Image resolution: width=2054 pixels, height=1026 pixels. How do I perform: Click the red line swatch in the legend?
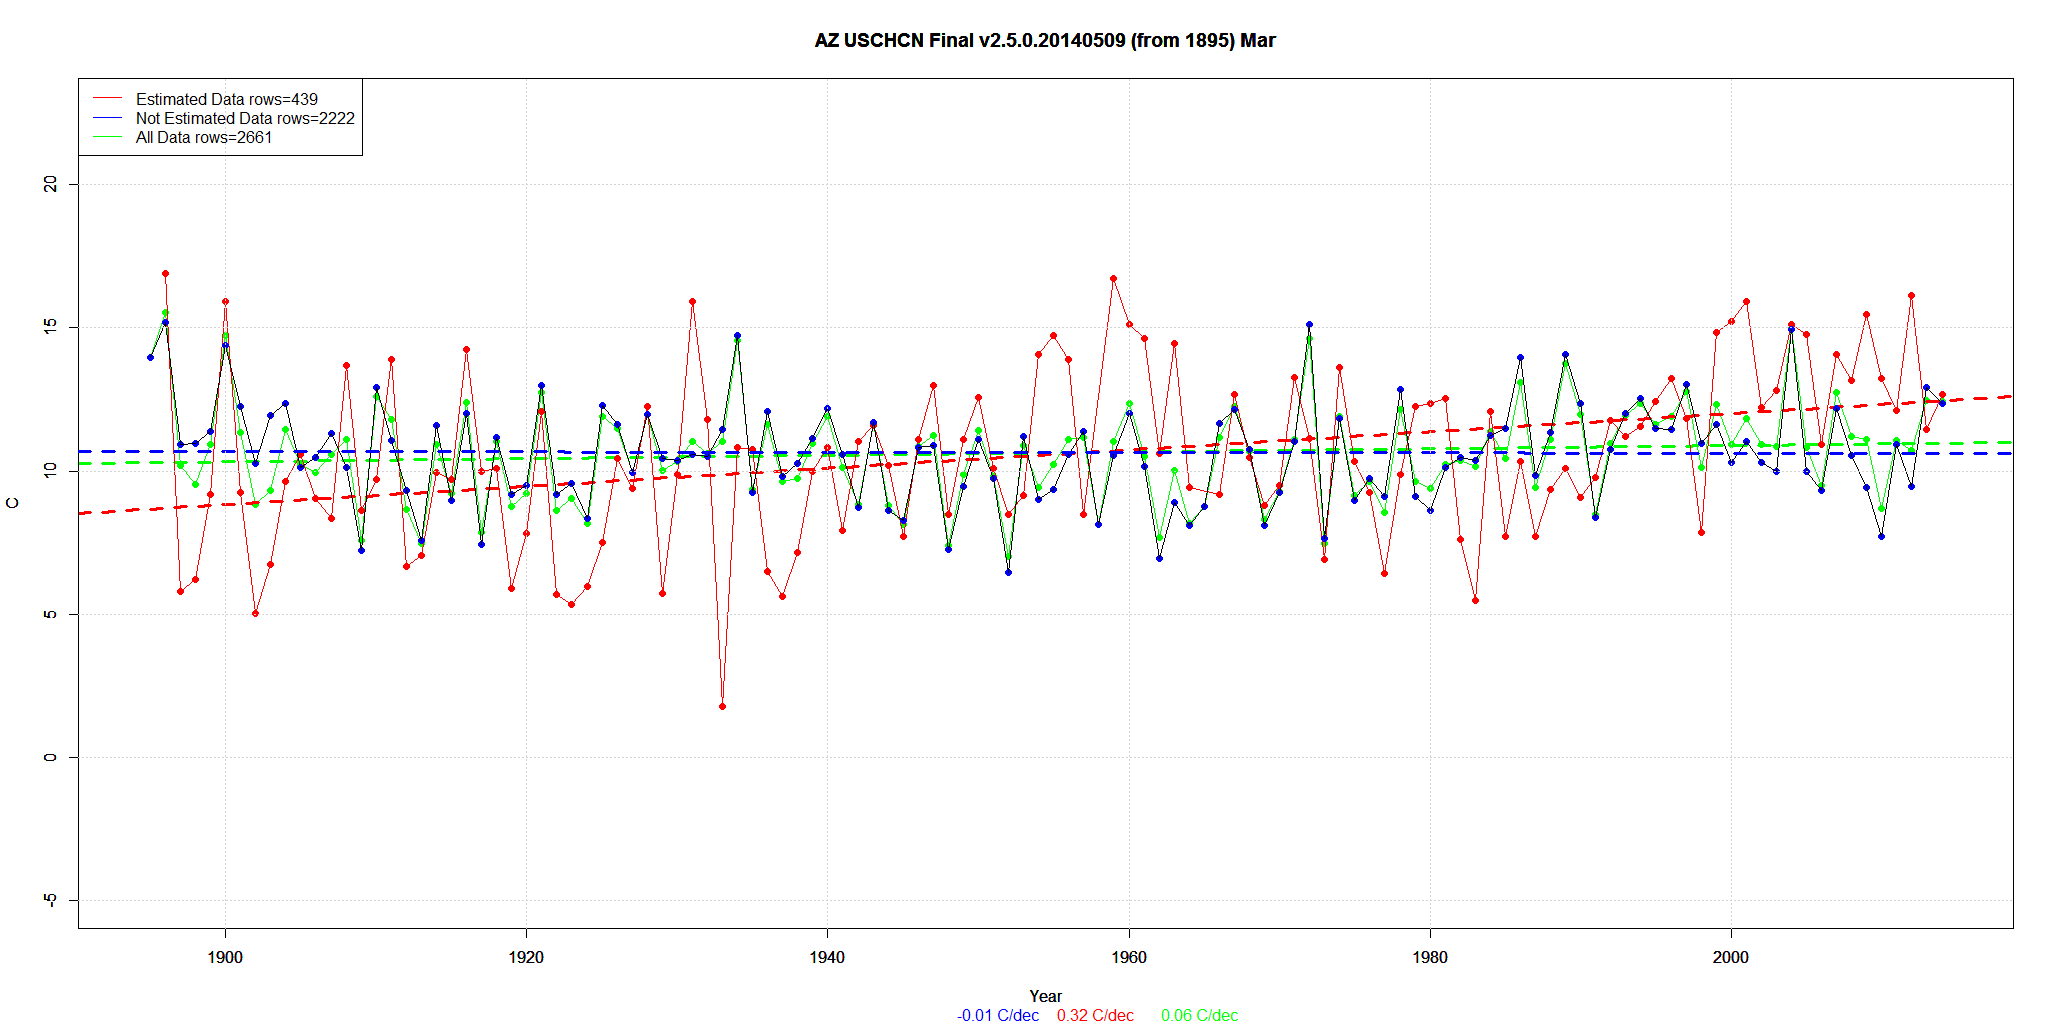click(107, 99)
